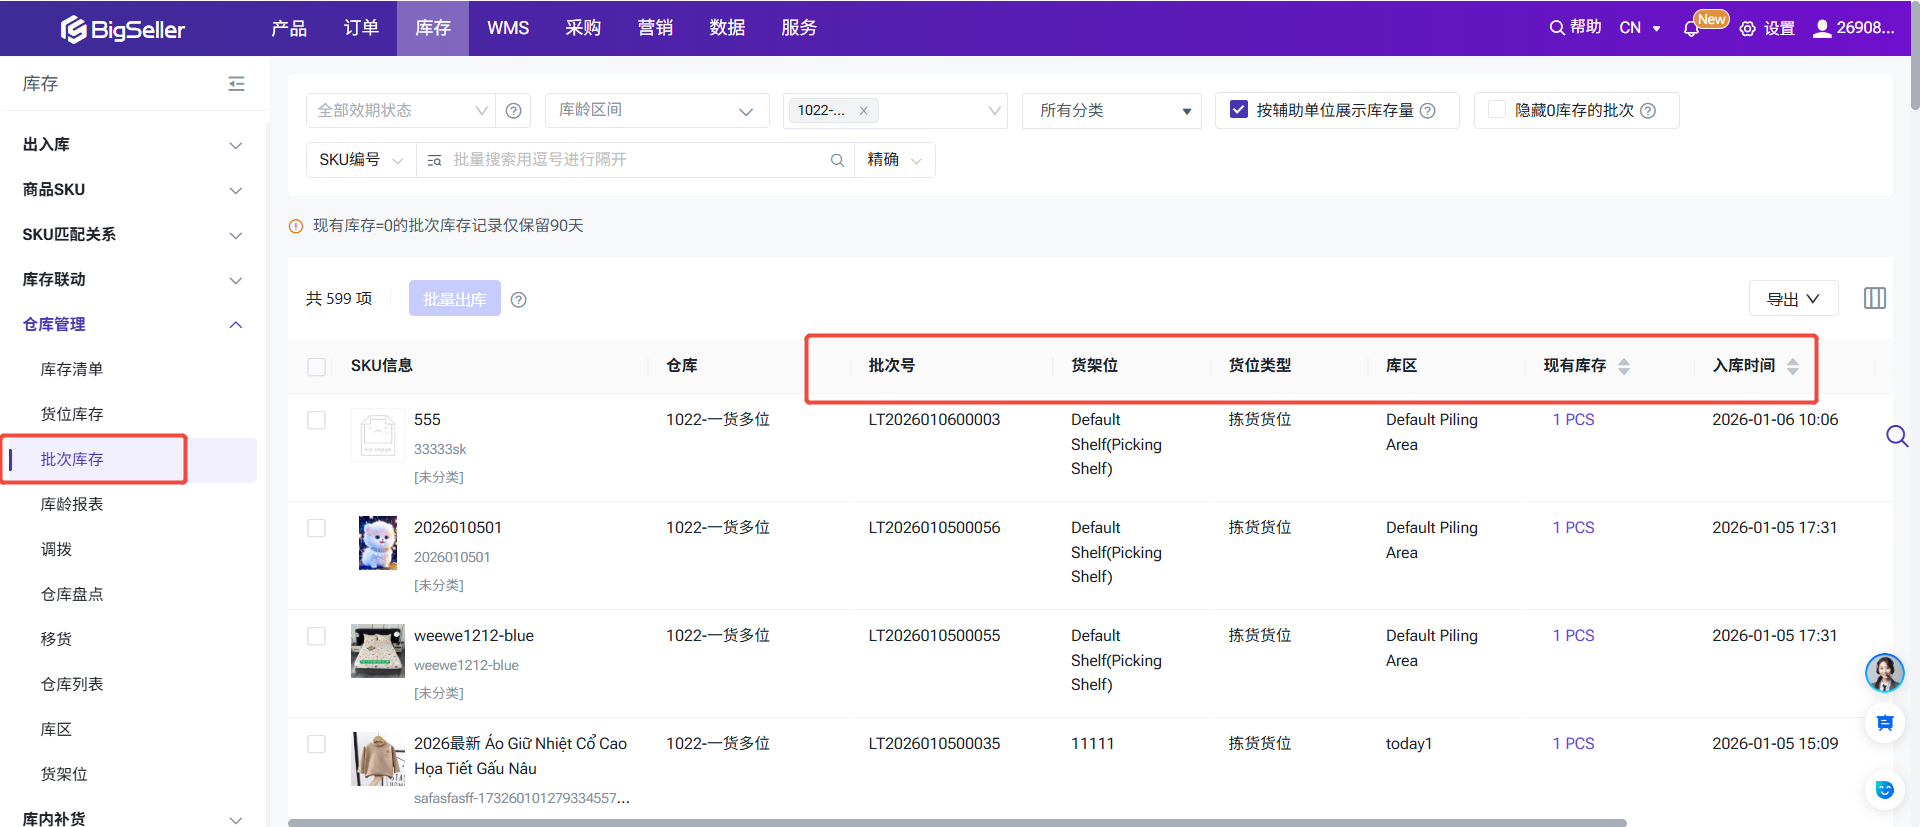Image resolution: width=1920 pixels, height=827 pixels.
Task: Open the customer service avatar icon
Action: coord(1884,673)
